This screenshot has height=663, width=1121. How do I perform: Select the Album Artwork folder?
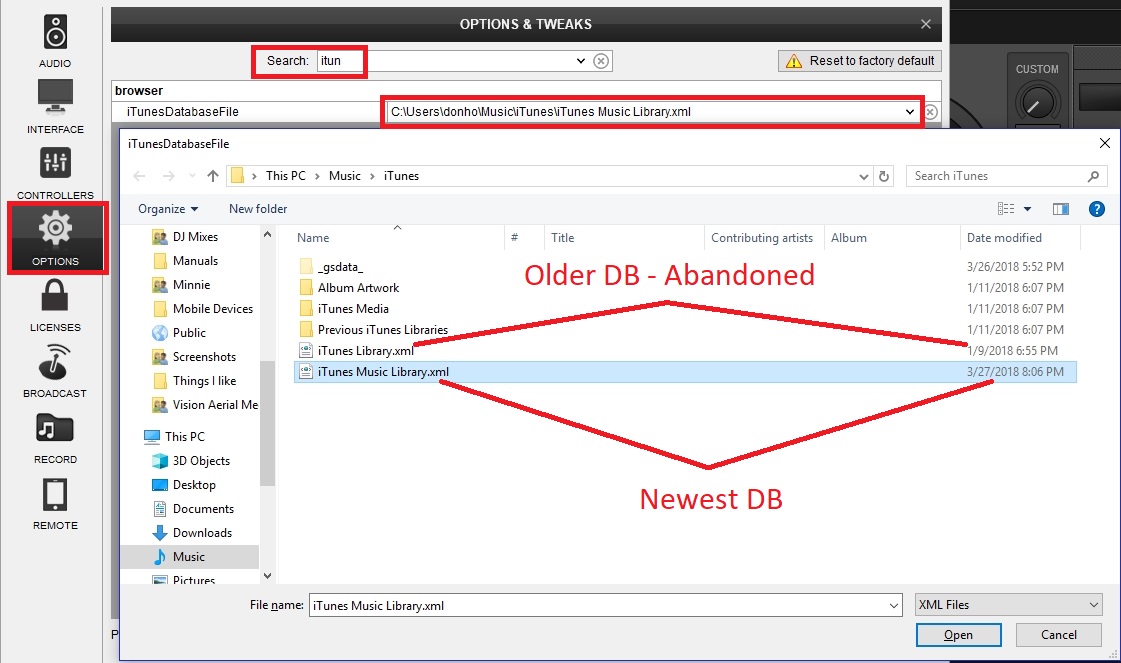[x=358, y=288]
